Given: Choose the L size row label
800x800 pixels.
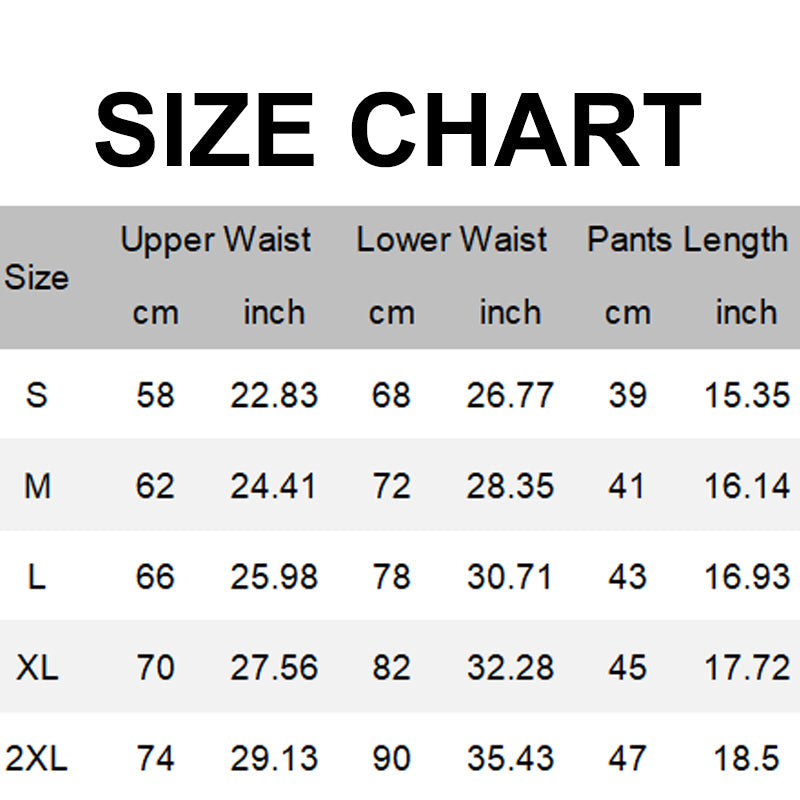Looking at the screenshot, I should (x=37, y=577).
